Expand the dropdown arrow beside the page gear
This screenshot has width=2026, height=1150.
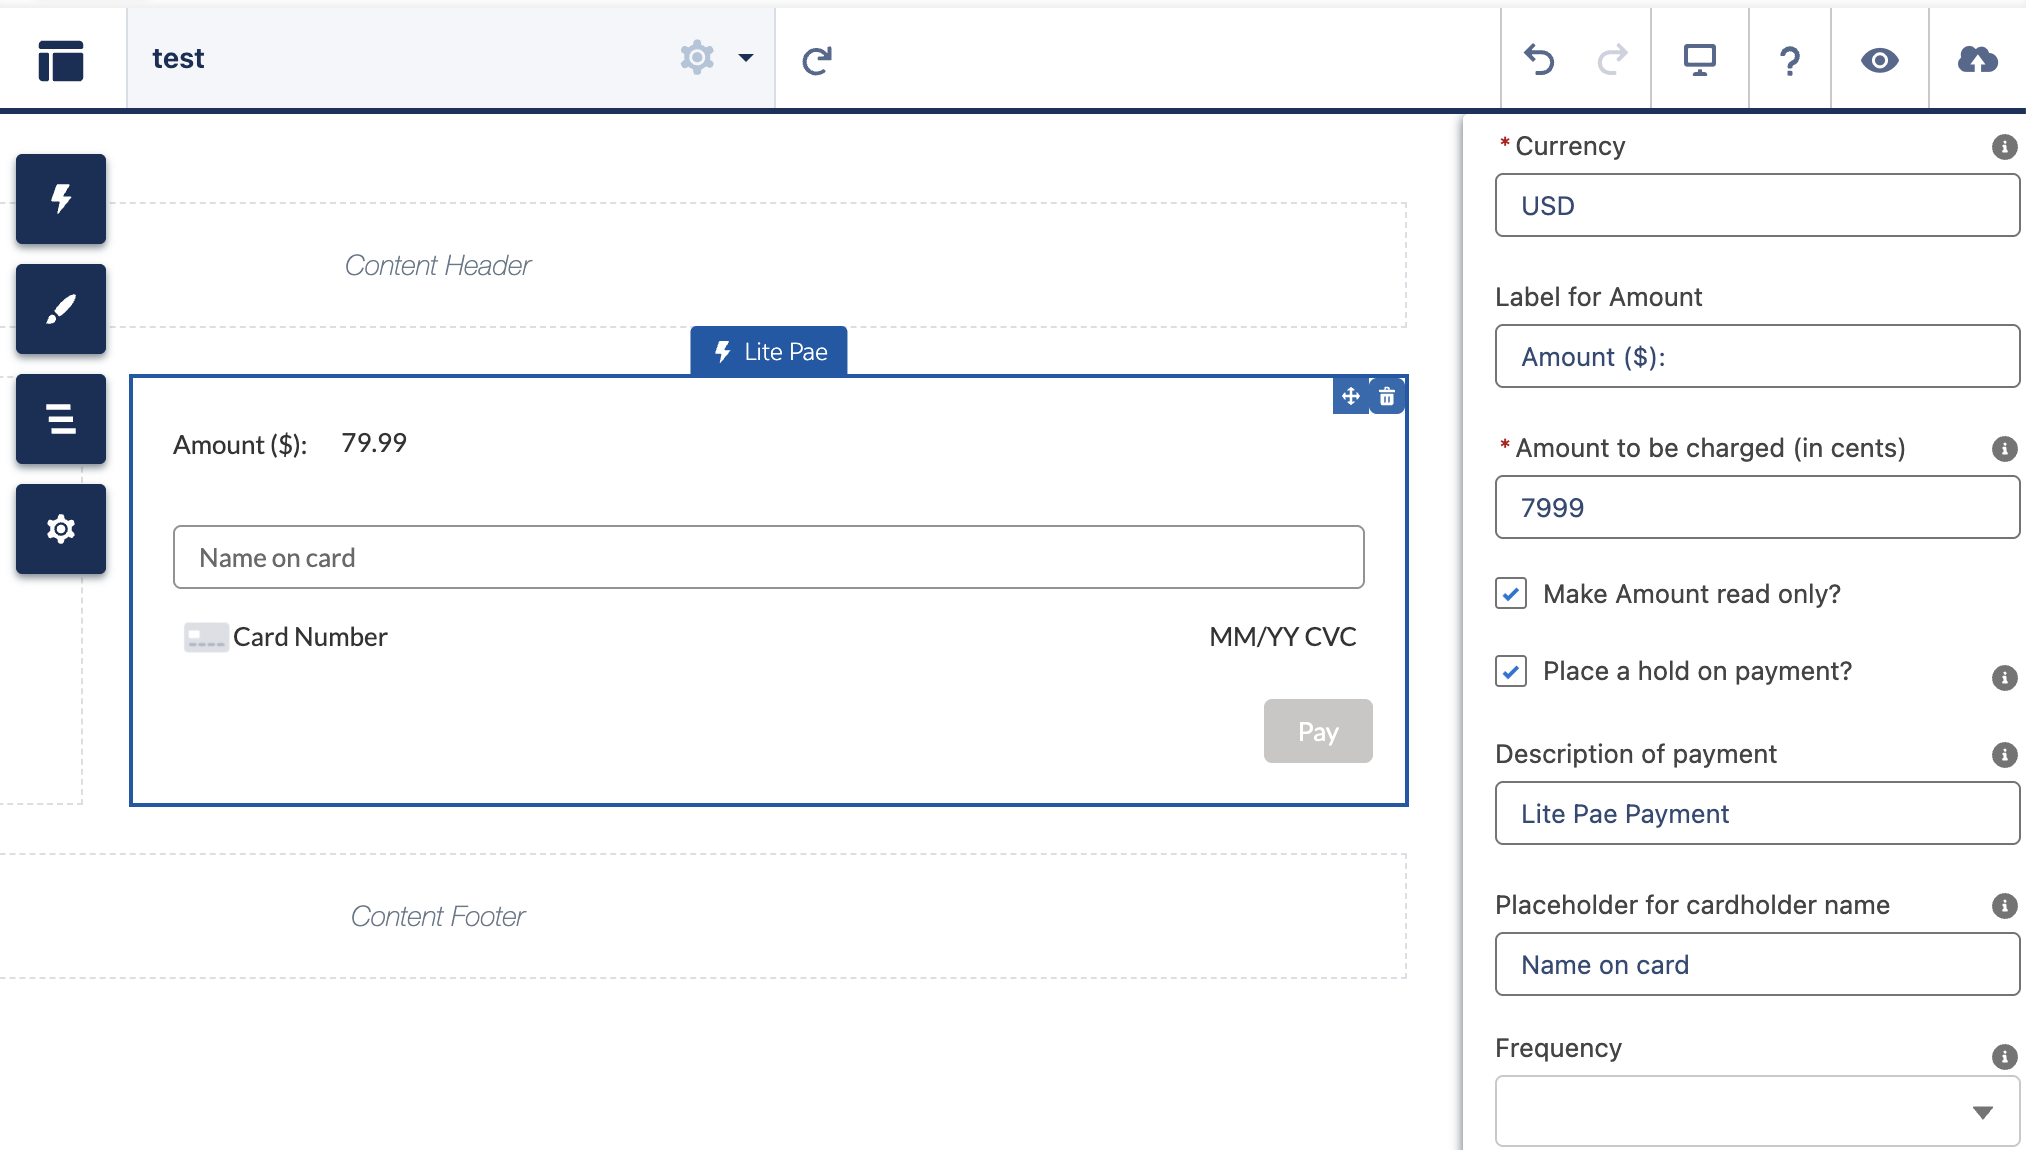click(x=746, y=58)
